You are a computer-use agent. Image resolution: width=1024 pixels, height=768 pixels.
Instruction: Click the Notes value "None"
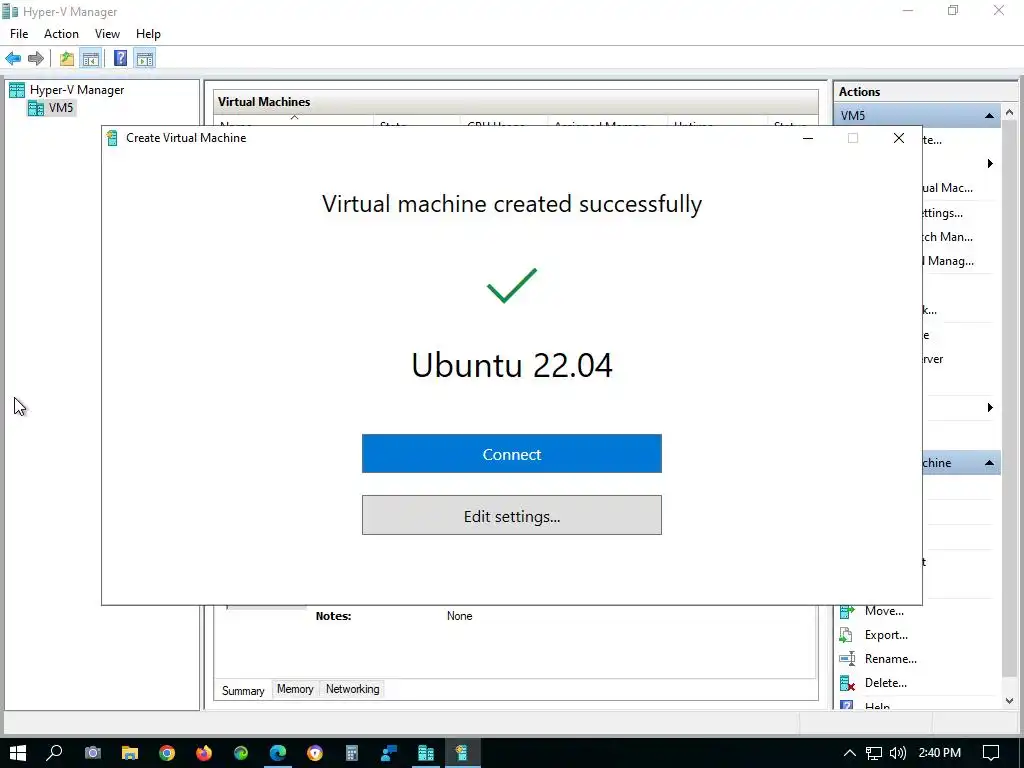(459, 616)
